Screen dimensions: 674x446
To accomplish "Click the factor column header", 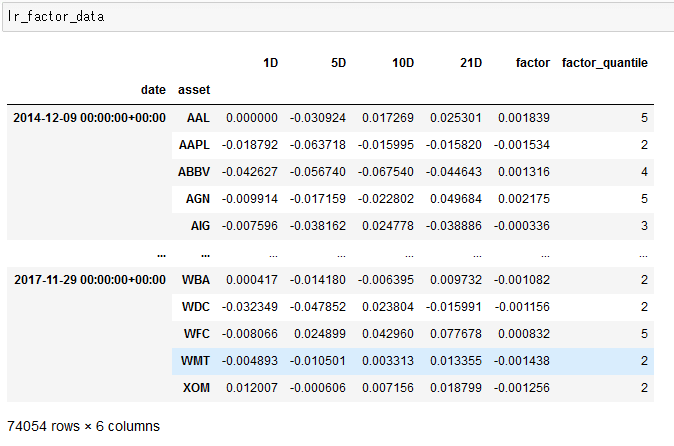I will pyautogui.click(x=533, y=63).
